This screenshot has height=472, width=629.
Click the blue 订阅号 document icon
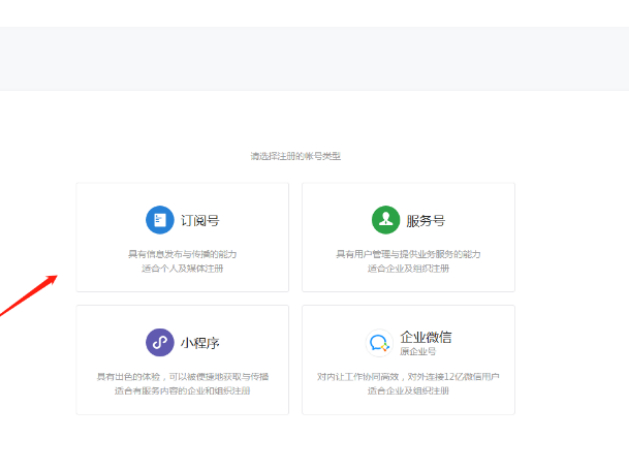pos(160,220)
